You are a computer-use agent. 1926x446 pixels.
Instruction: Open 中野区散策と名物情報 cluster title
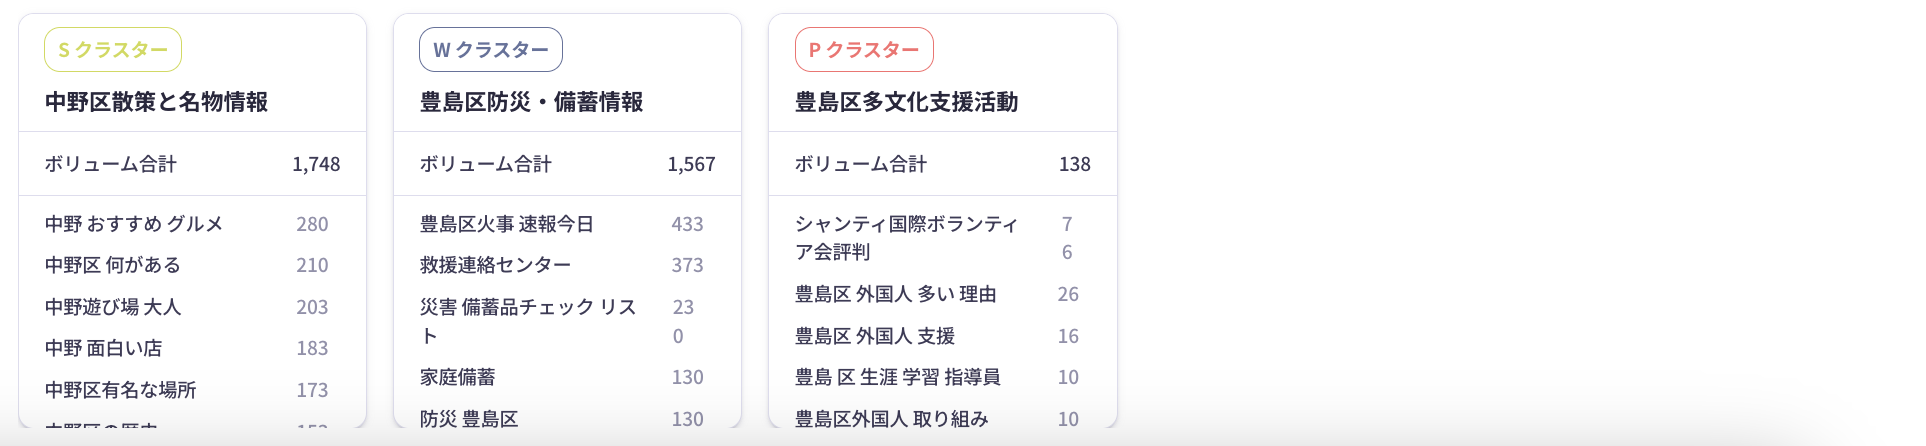click(x=156, y=102)
